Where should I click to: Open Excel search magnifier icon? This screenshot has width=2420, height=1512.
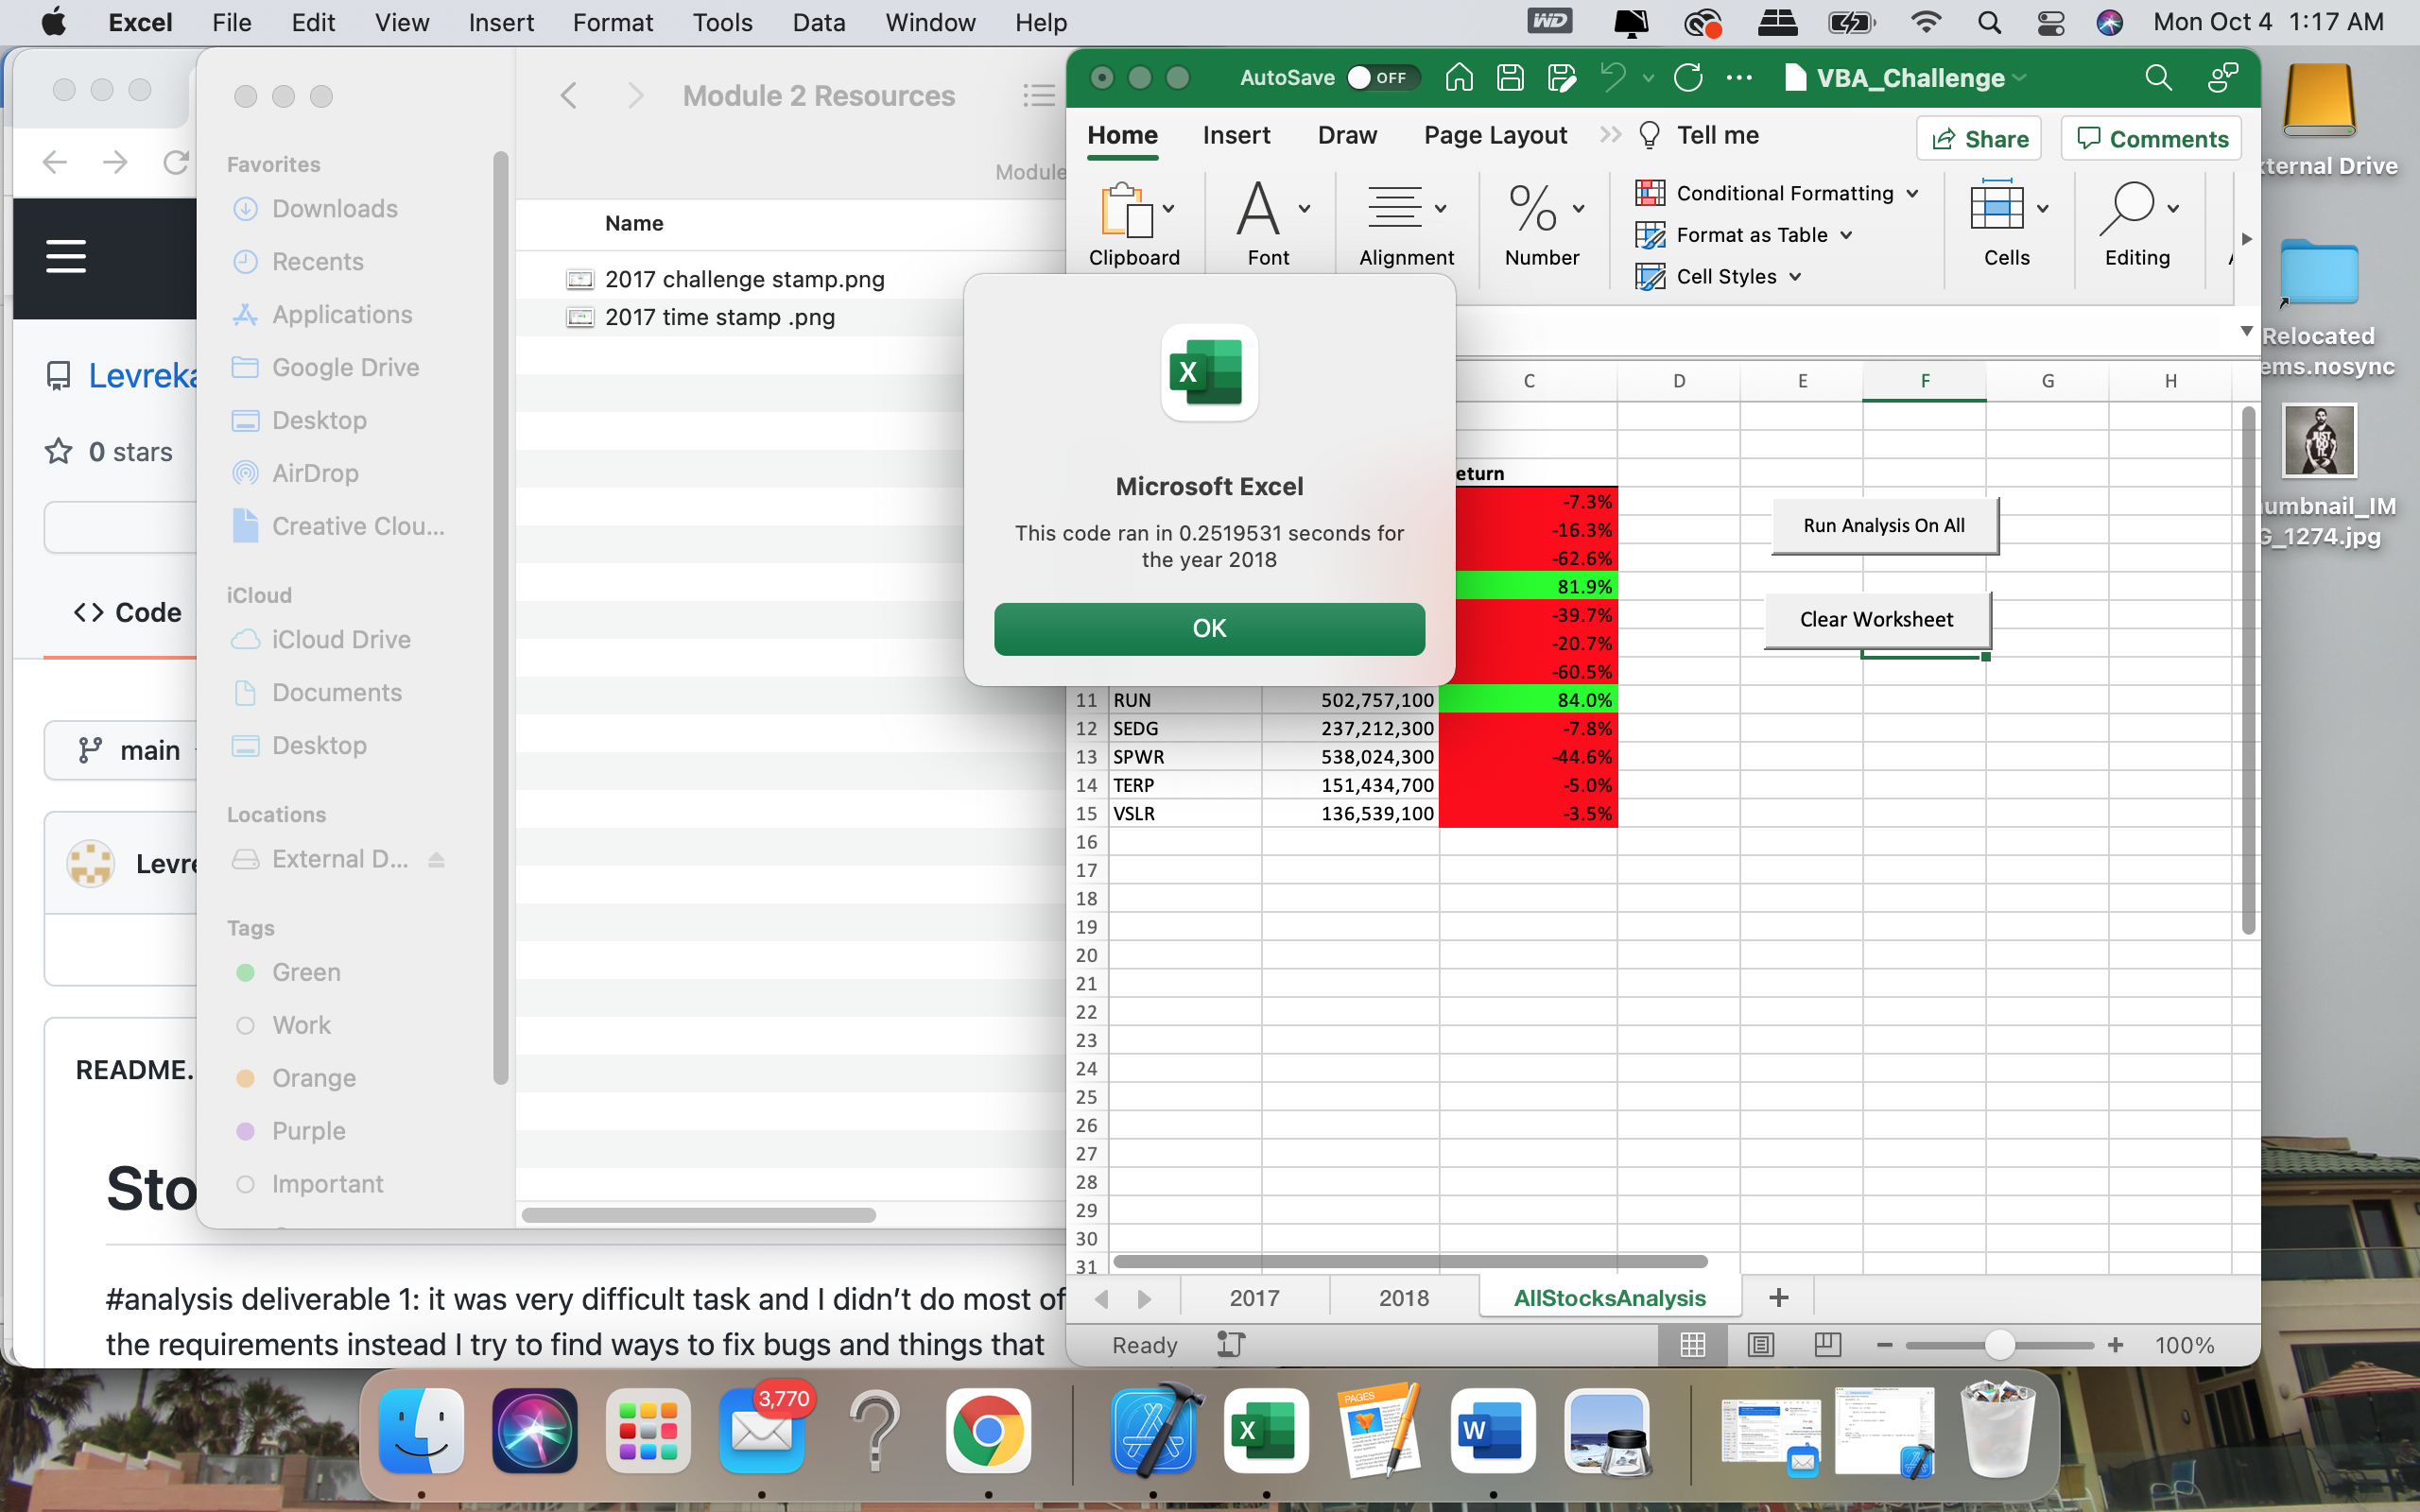pyautogui.click(x=2158, y=78)
